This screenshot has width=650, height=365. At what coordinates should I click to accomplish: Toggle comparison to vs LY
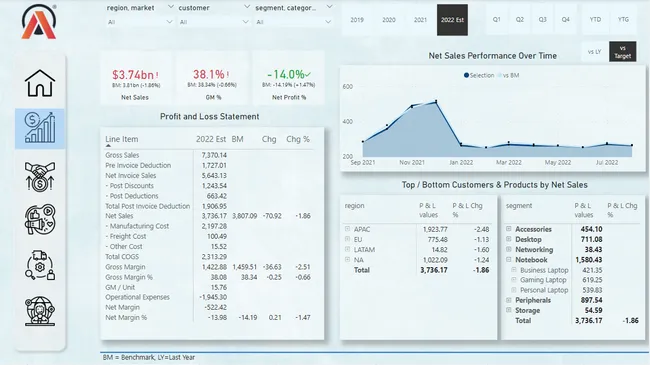coord(594,52)
